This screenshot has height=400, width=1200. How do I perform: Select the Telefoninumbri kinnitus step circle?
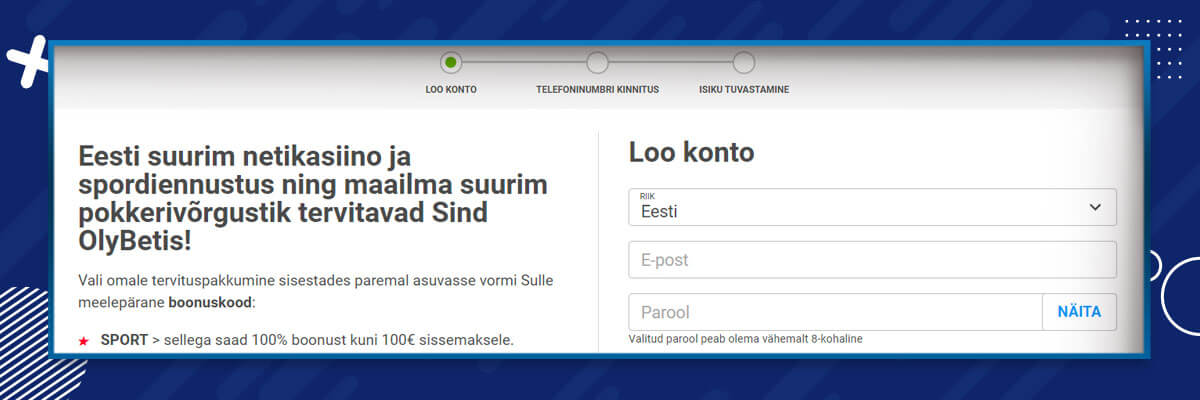point(597,63)
